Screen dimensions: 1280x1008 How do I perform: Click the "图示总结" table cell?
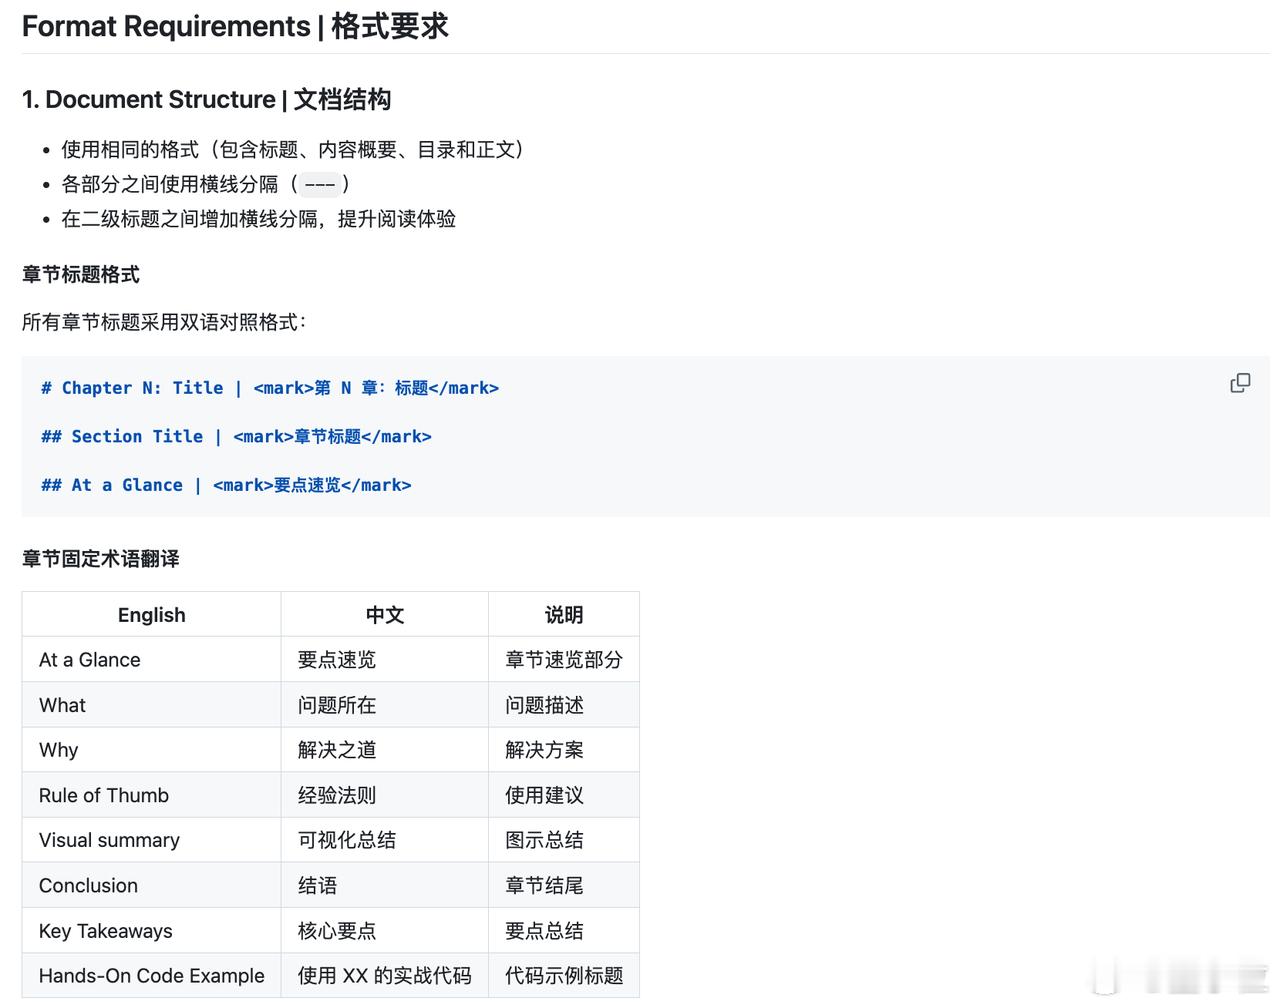564,840
